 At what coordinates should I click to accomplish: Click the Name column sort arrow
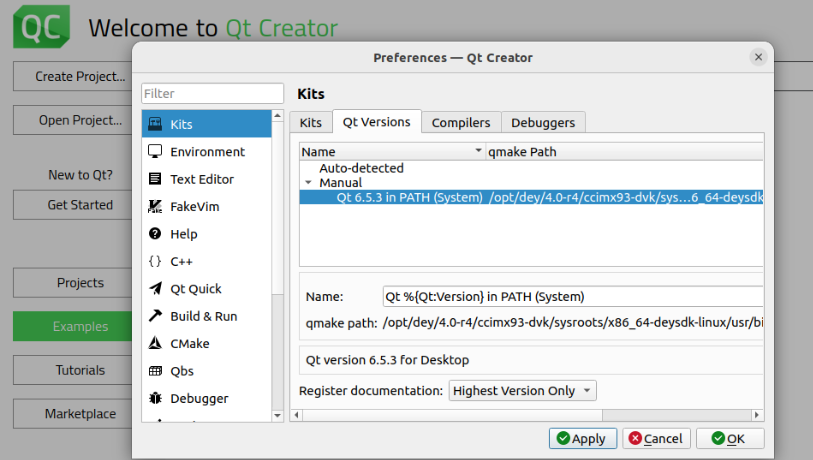pos(478,150)
